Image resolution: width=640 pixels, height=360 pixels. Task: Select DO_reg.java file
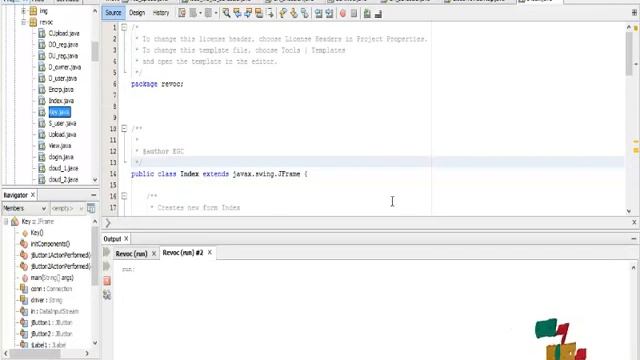point(63,44)
